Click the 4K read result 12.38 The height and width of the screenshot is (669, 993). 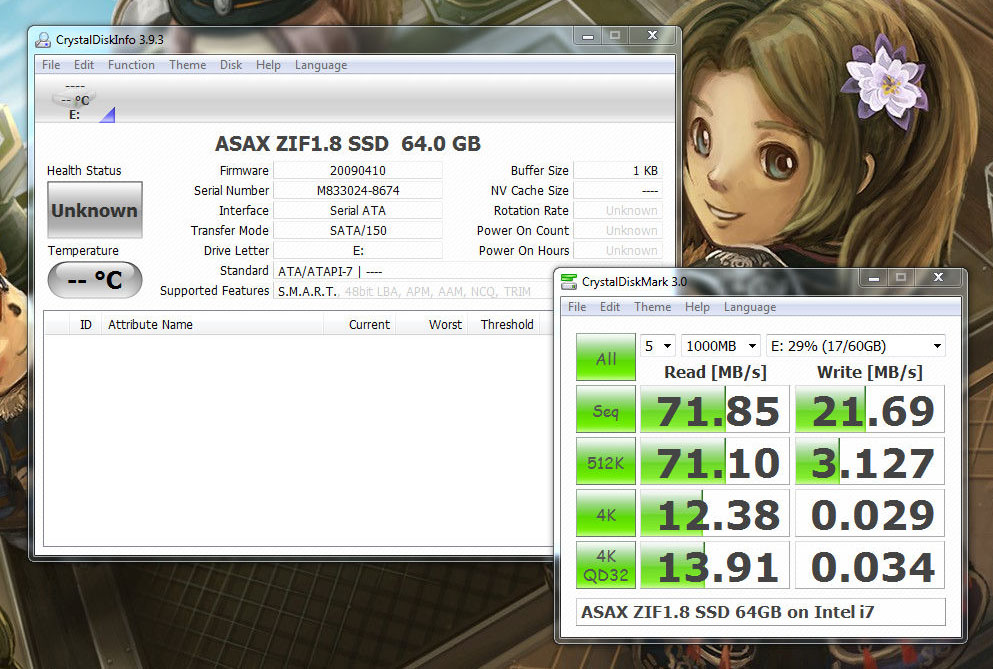point(715,513)
